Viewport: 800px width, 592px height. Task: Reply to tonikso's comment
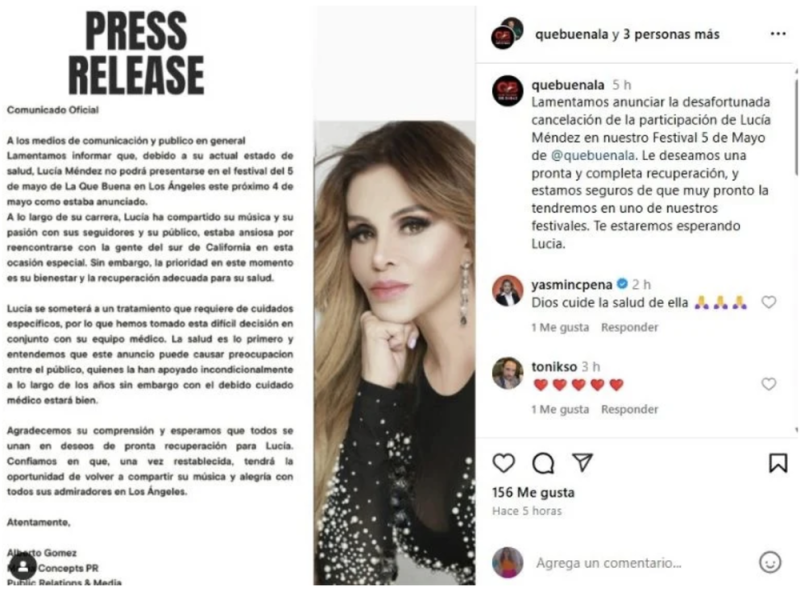(629, 409)
